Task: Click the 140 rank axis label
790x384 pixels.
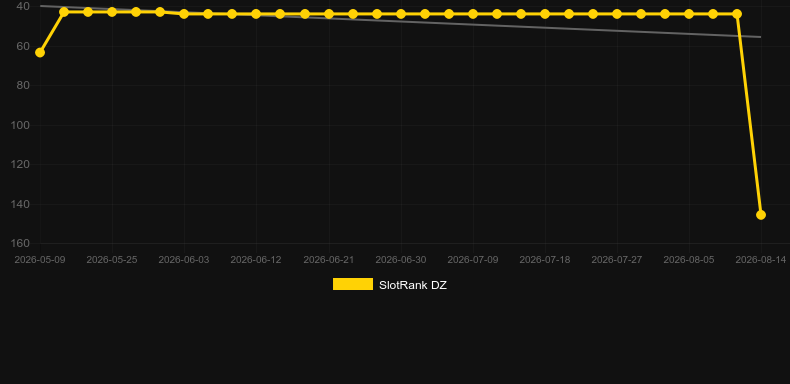Action: pyautogui.click(x=21, y=204)
